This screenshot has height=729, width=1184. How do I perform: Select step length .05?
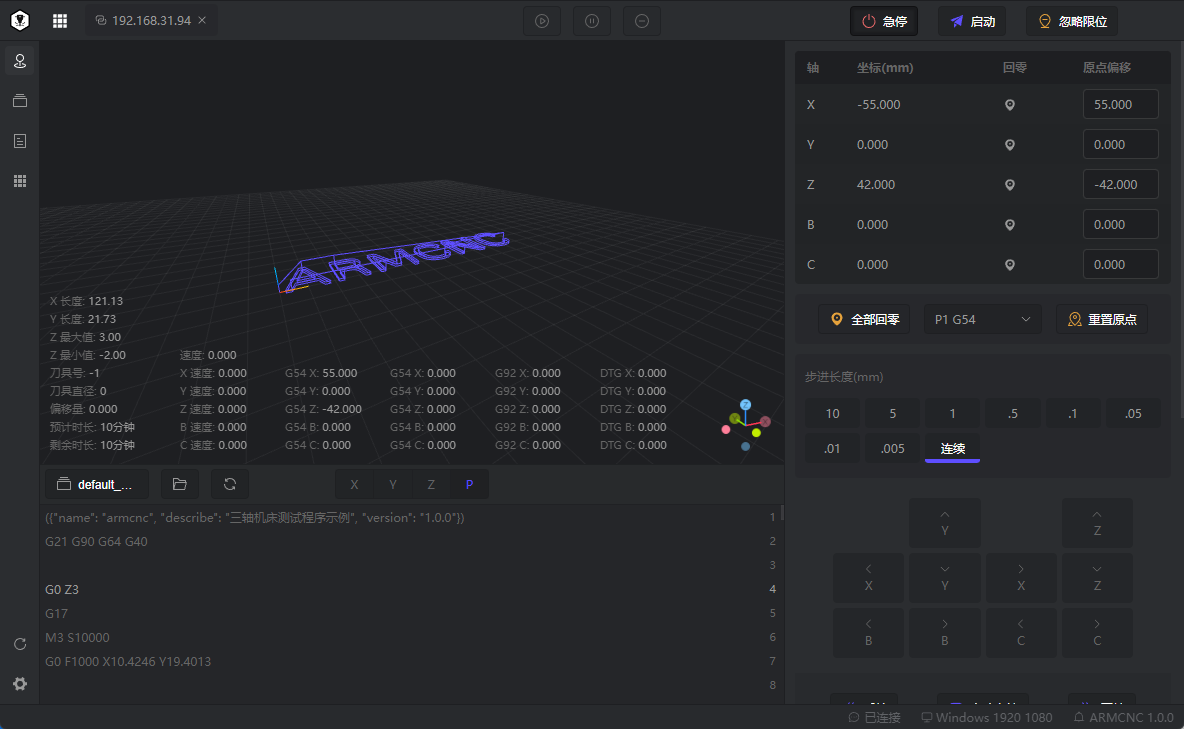point(1133,413)
